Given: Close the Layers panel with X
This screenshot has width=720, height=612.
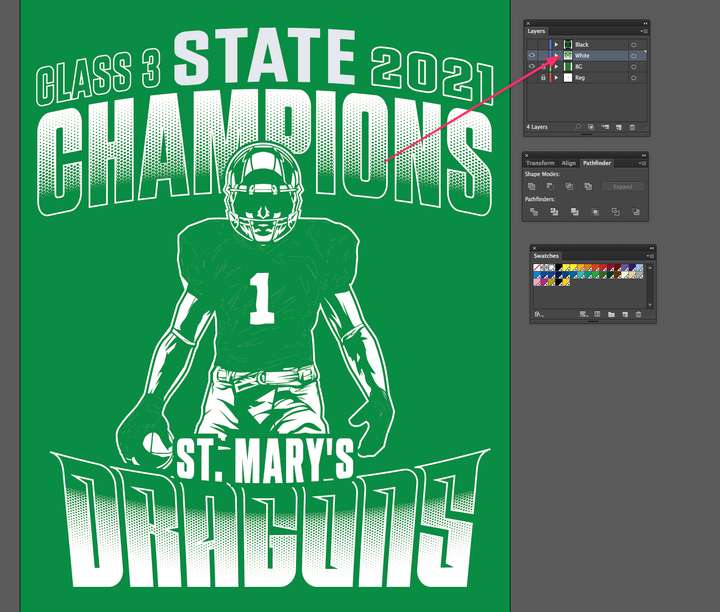Looking at the screenshot, I should coord(528,23).
